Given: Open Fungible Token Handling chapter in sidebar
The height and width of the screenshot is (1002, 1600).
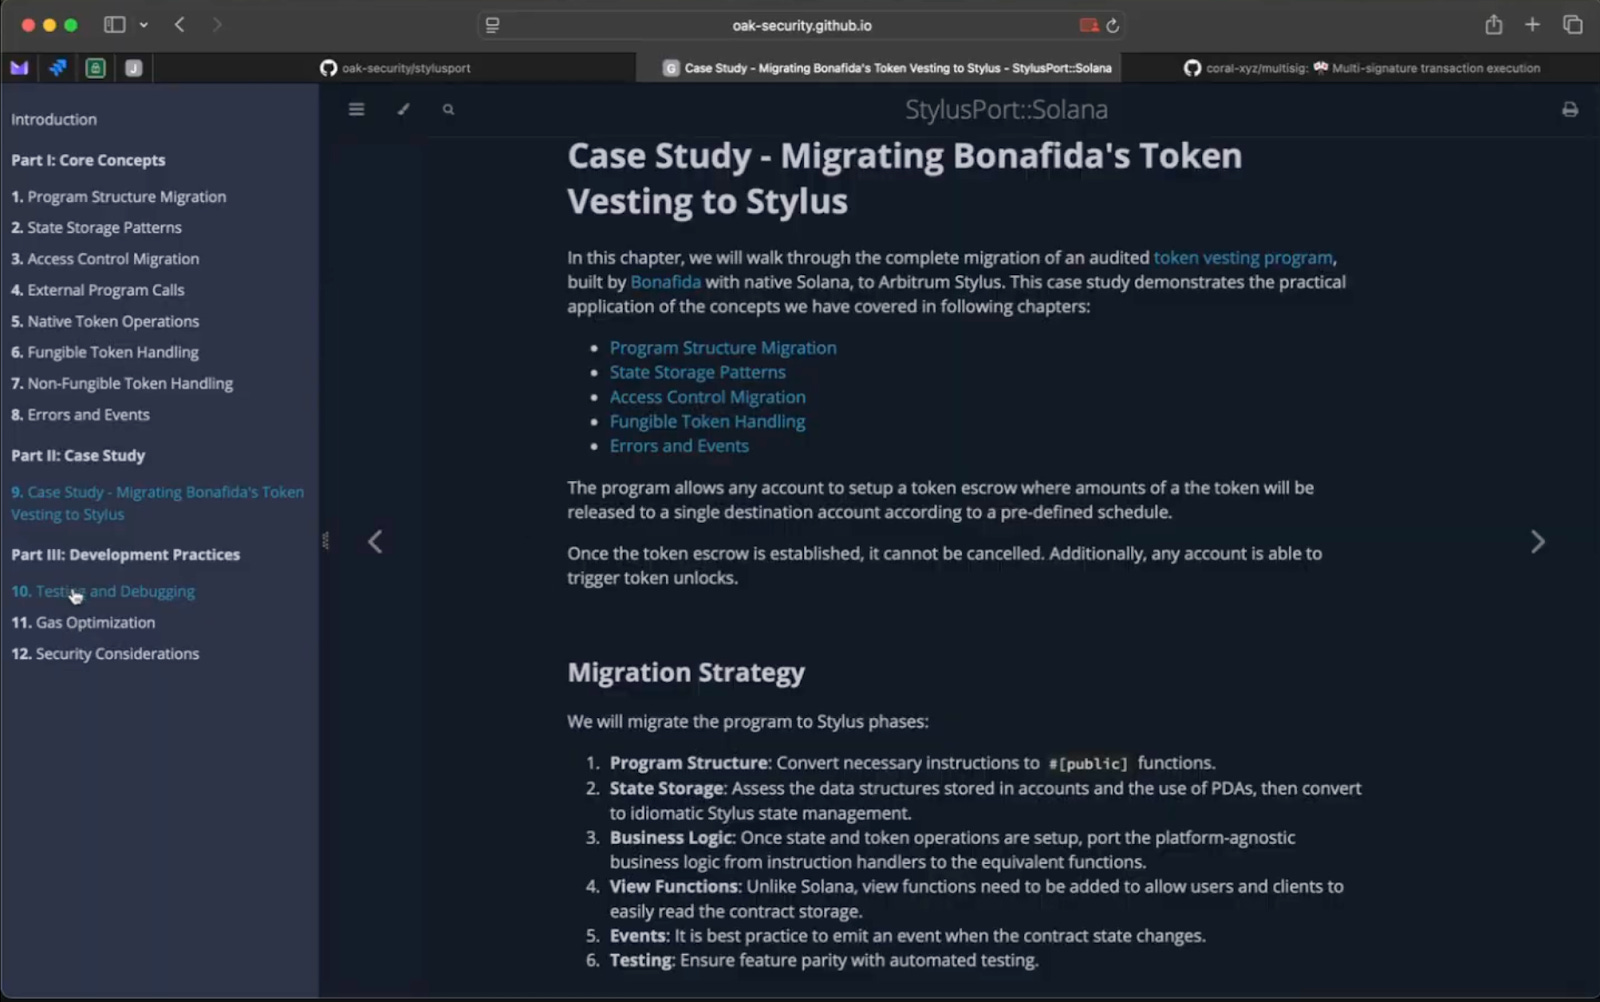Looking at the screenshot, I should coord(105,352).
